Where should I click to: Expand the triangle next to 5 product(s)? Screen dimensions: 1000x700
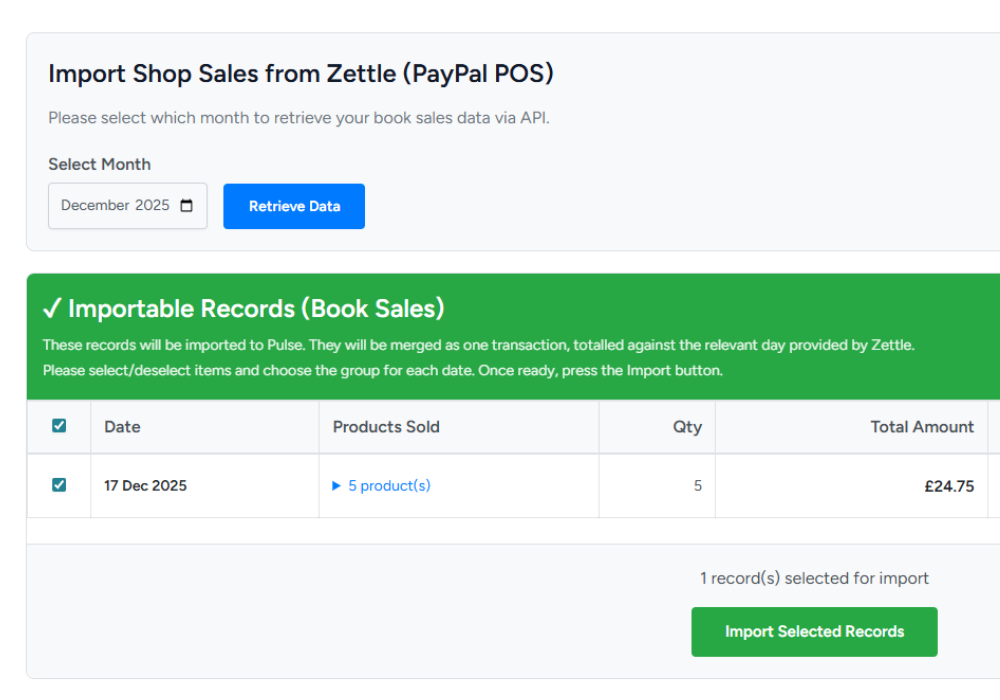pyautogui.click(x=337, y=486)
